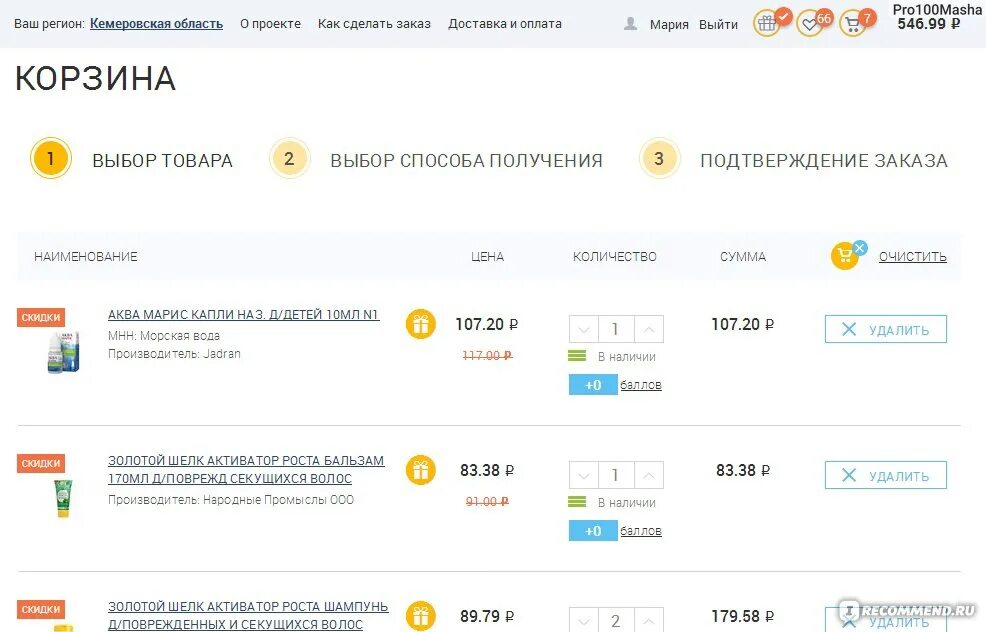Open Золотой Шелк шампунь product link

point(248,615)
